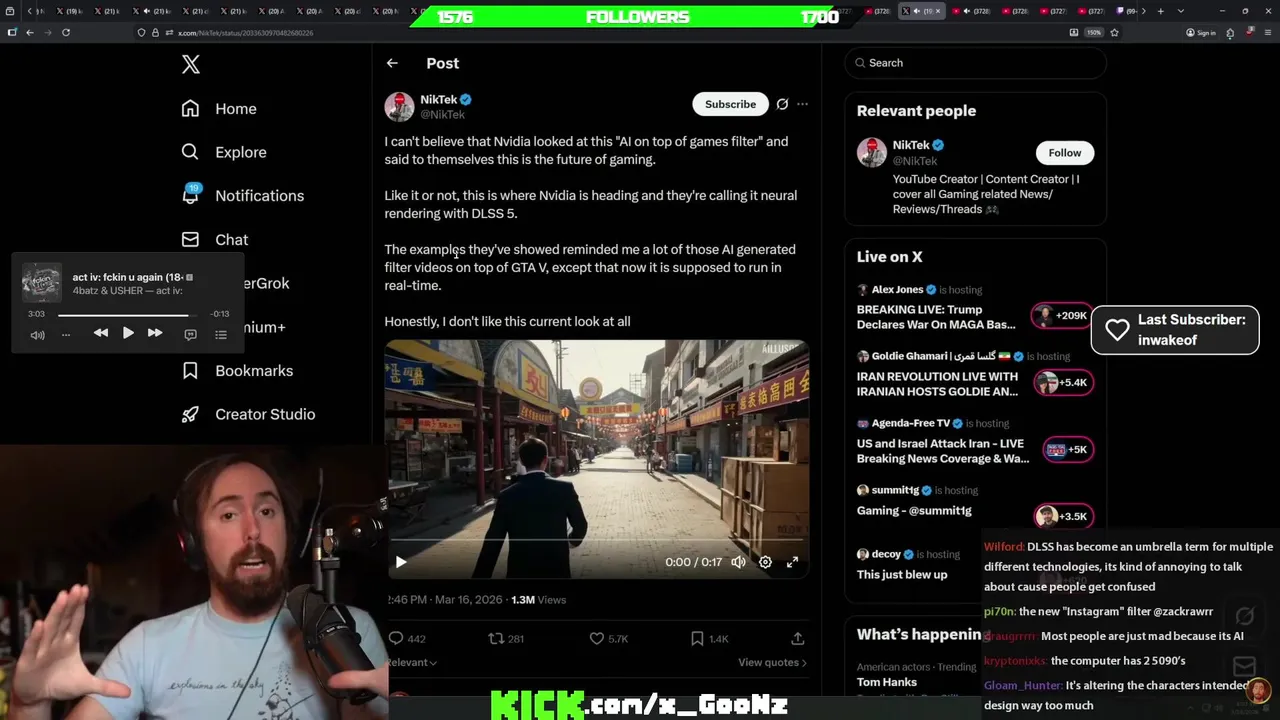
Task: Play the song in media player popup
Action: tap(128, 333)
